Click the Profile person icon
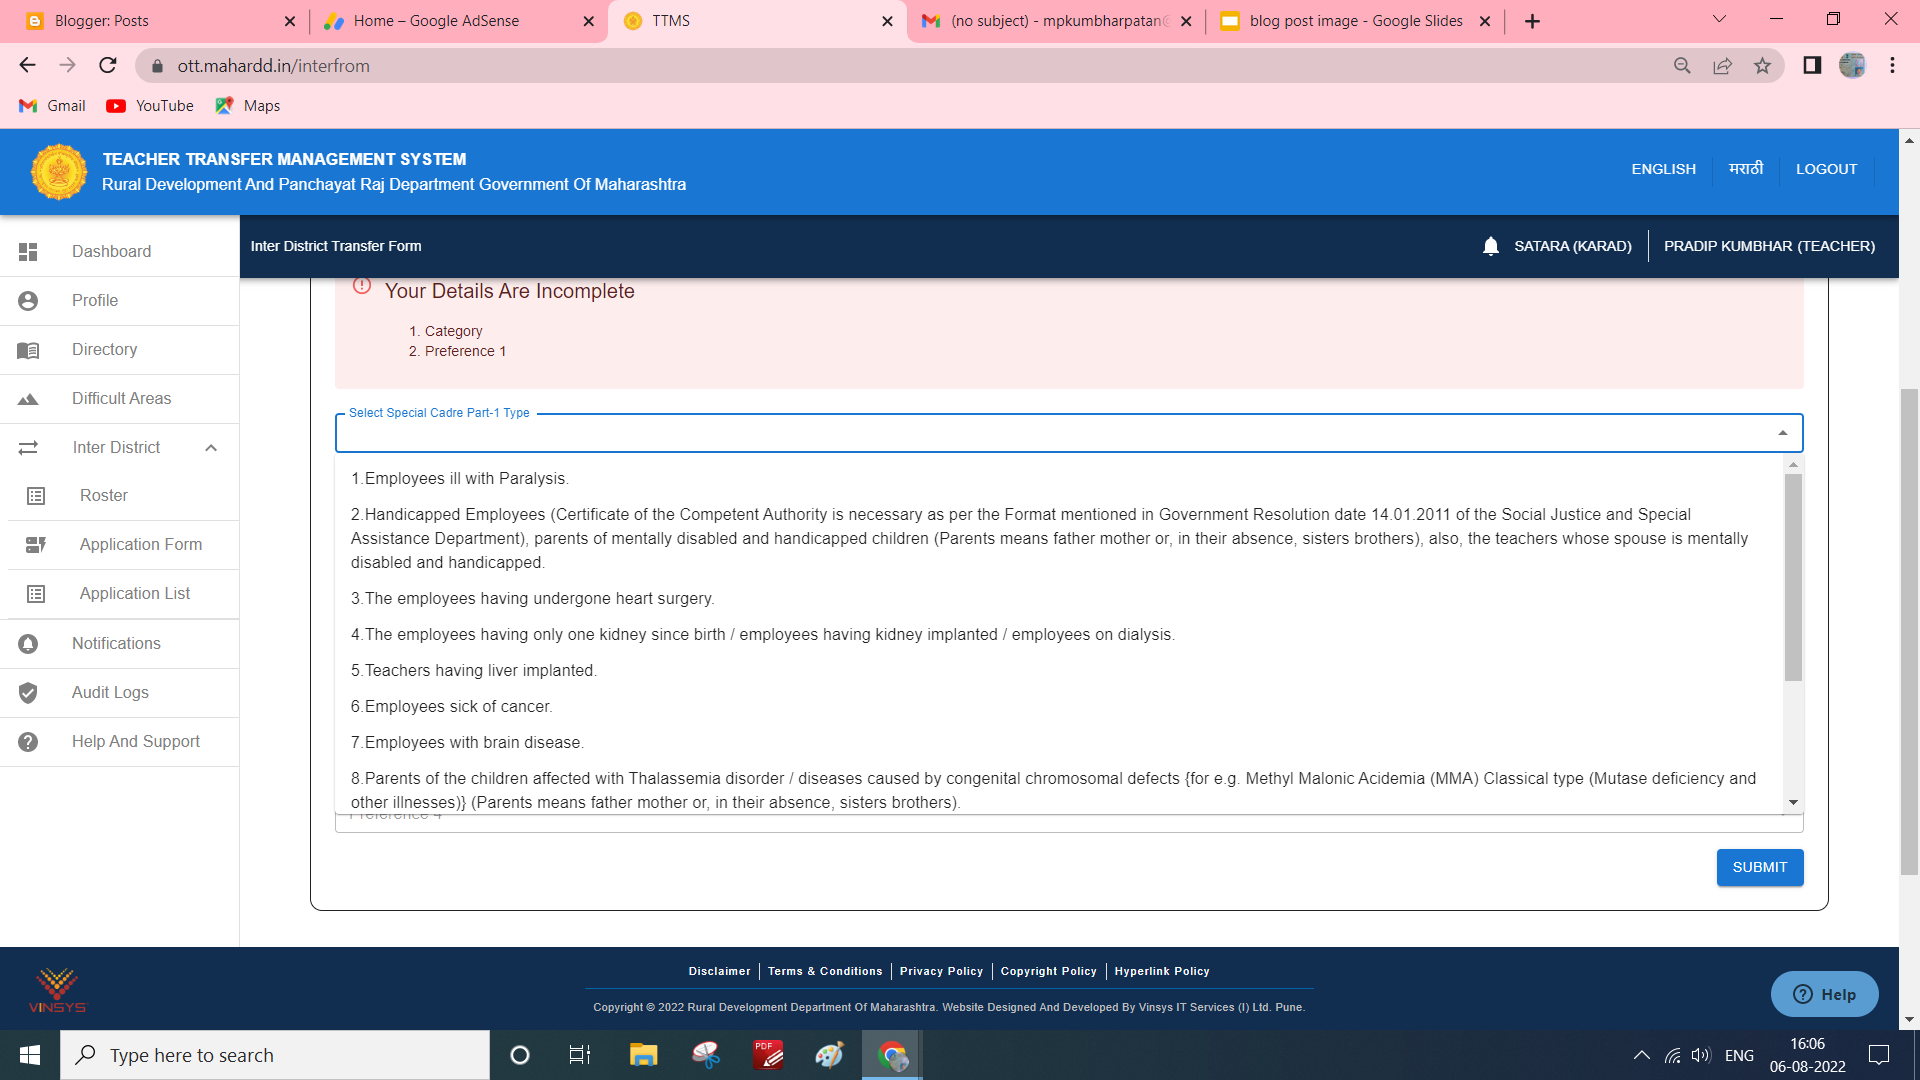The width and height of the screenshot is (1920, 1080). coord(28,301)
